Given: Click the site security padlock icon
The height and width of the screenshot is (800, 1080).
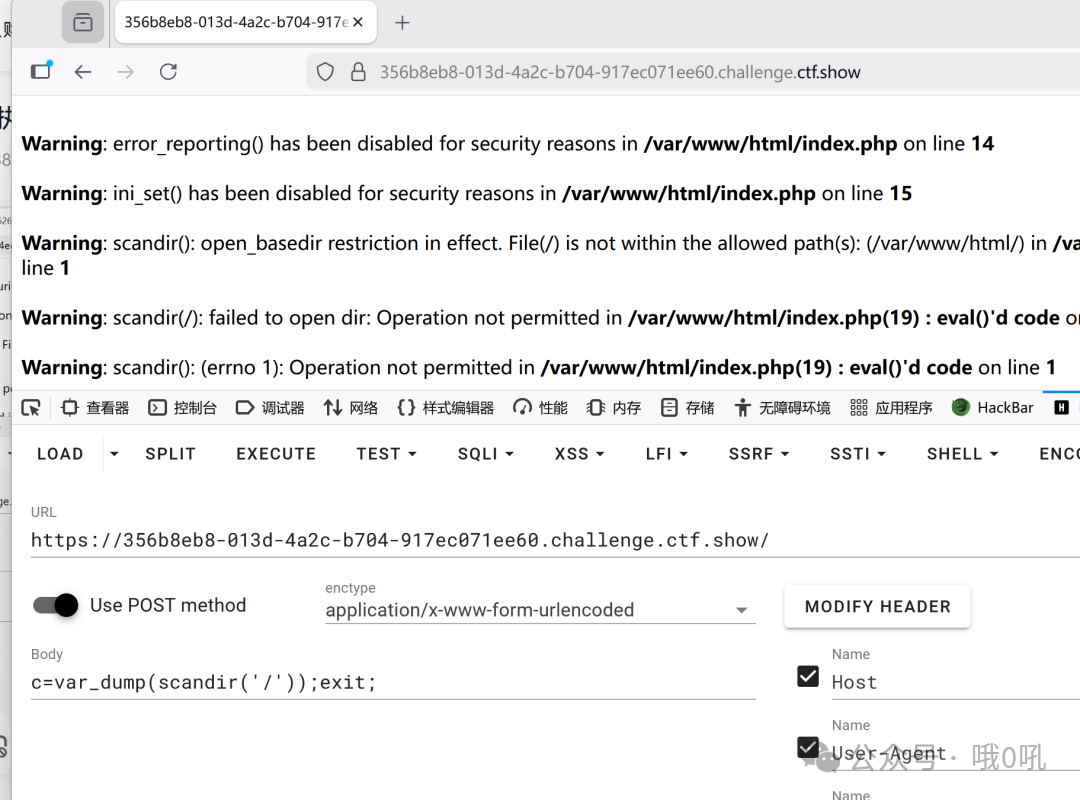Looking at the screenshot, I should click(358, 72).
